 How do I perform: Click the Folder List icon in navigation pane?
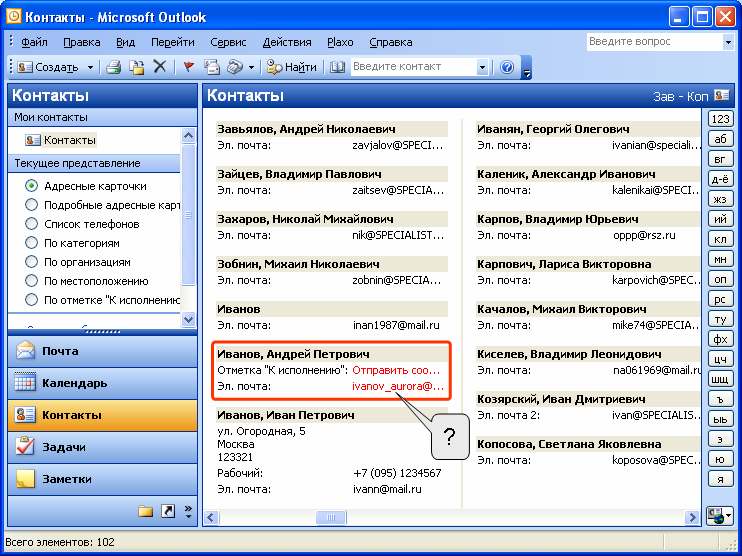145,511
